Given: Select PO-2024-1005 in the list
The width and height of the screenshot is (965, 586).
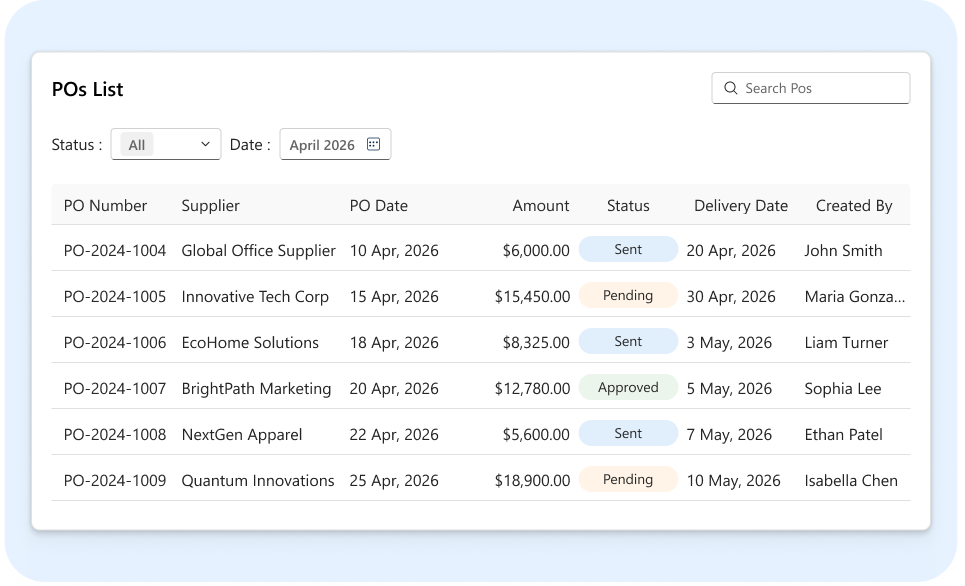Looking at the screenshot, I should point(115,297).
